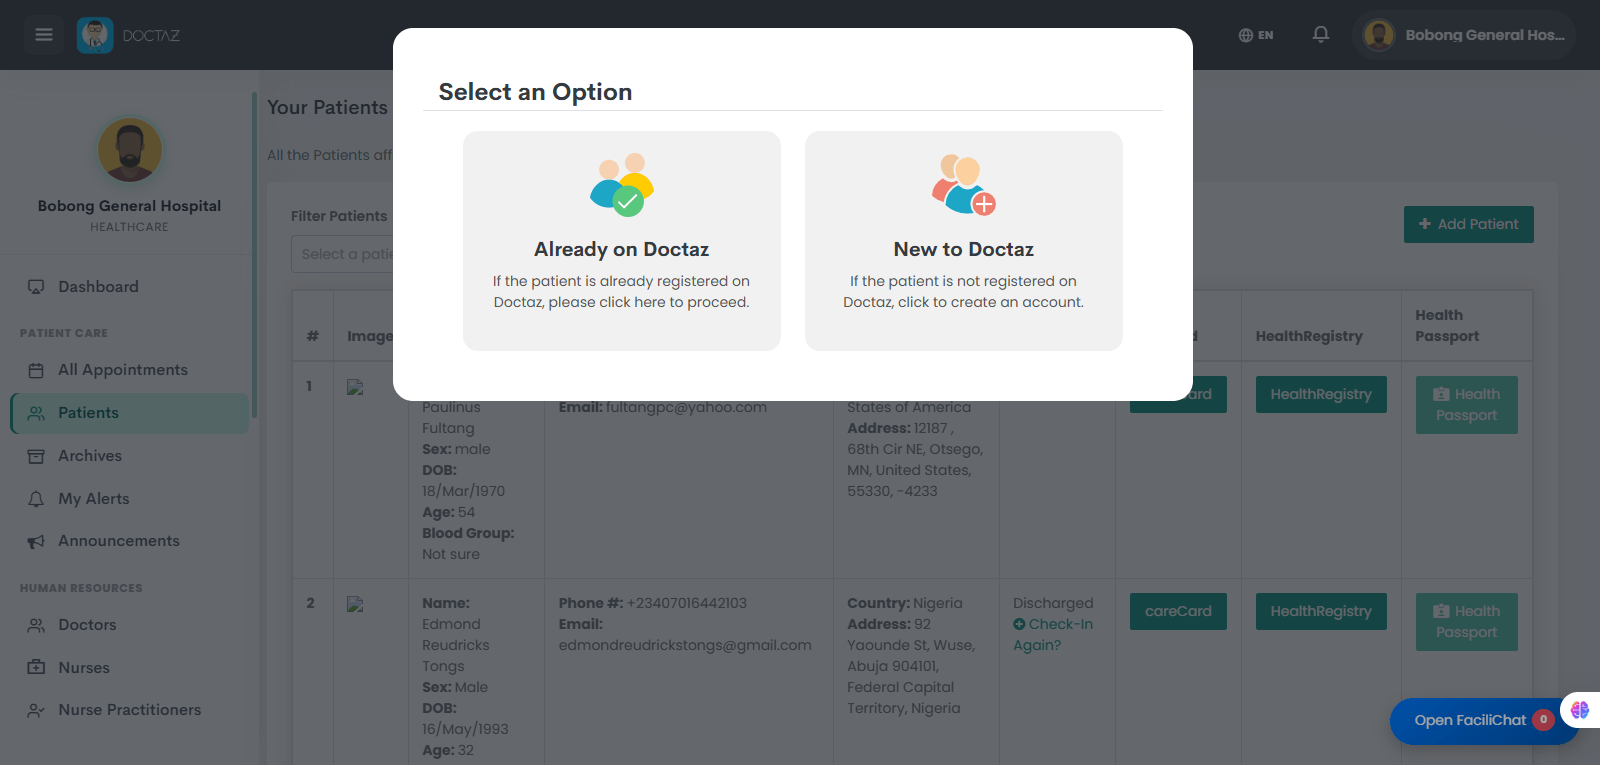Click HealthRegistry button for Edmond Tongs
Screen dimensions: 1600x765
(x=1321, y=611)
